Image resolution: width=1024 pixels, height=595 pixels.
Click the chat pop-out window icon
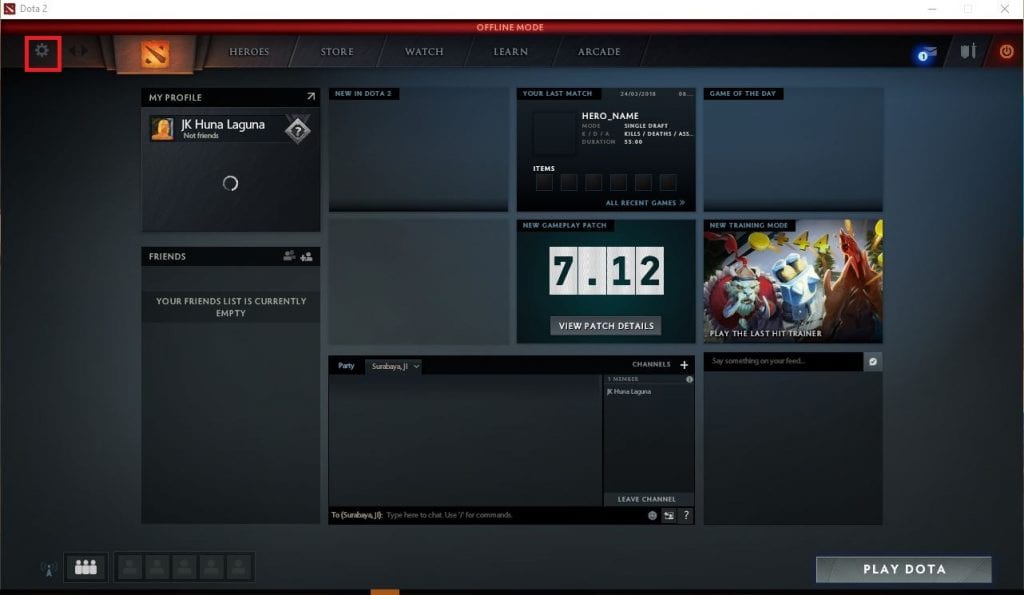coord(669,516)
